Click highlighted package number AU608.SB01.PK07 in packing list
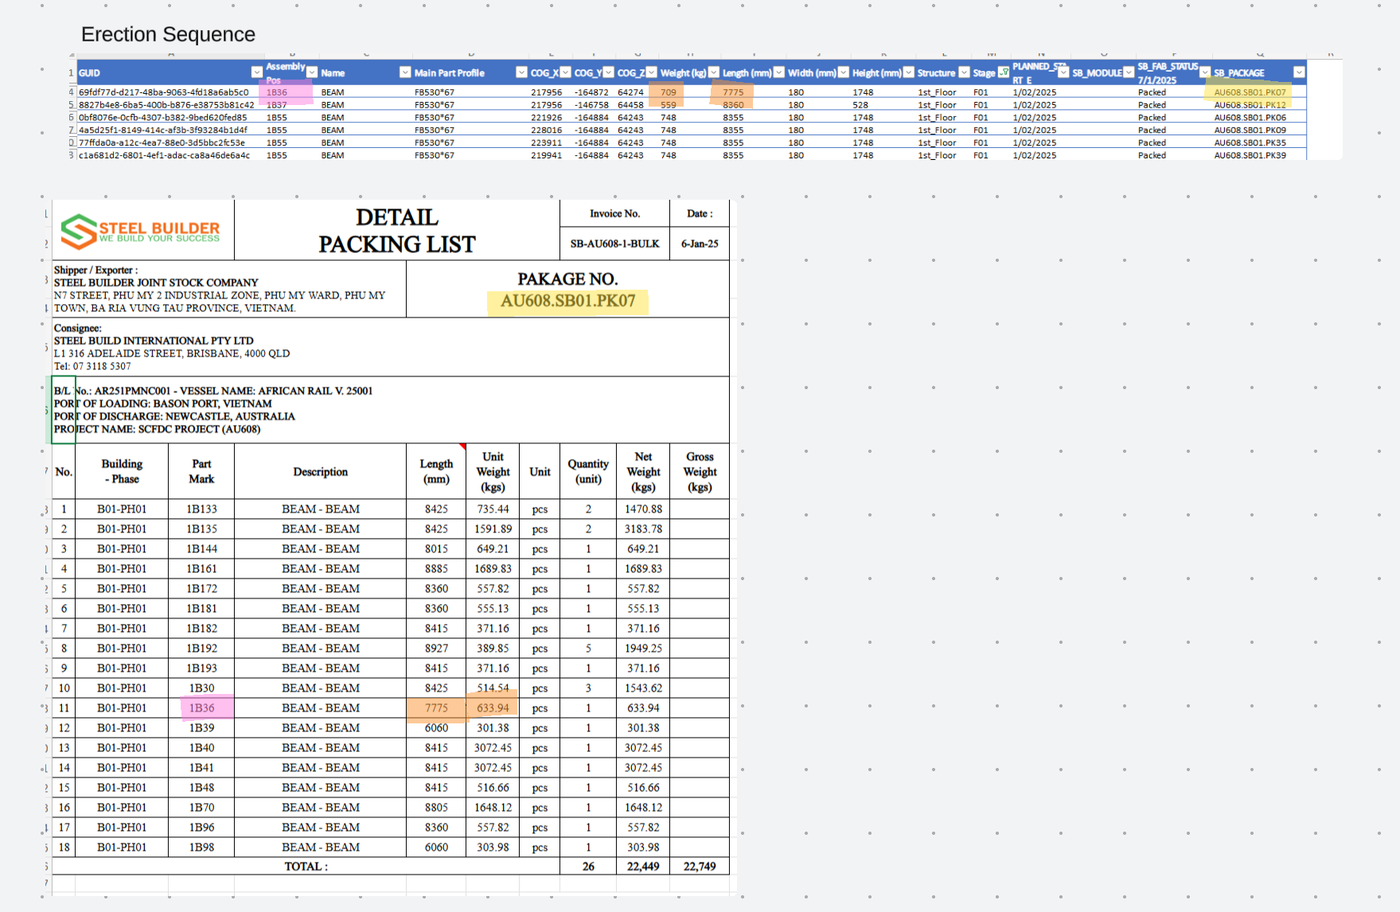The width and height of the screenshot is (1400, 912). [568, 301]
